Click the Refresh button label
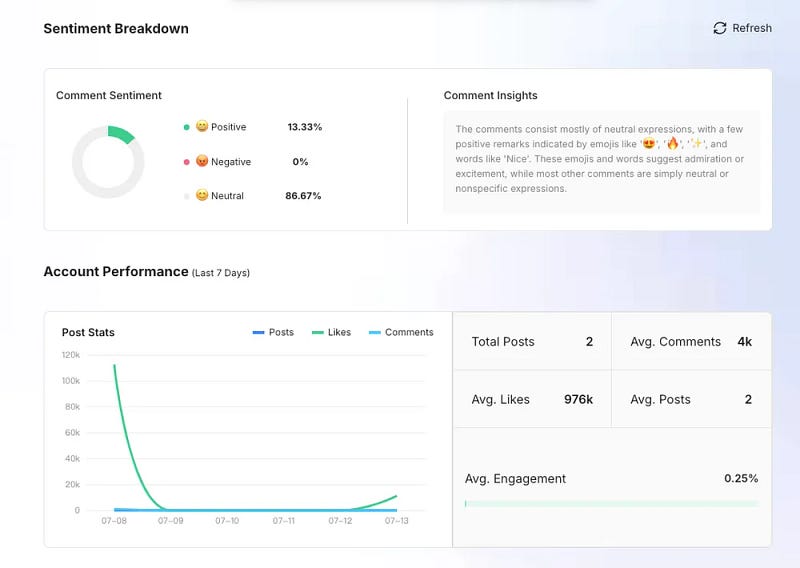Image resolution: width=800 pixels, height=568 pixels. 752,28
